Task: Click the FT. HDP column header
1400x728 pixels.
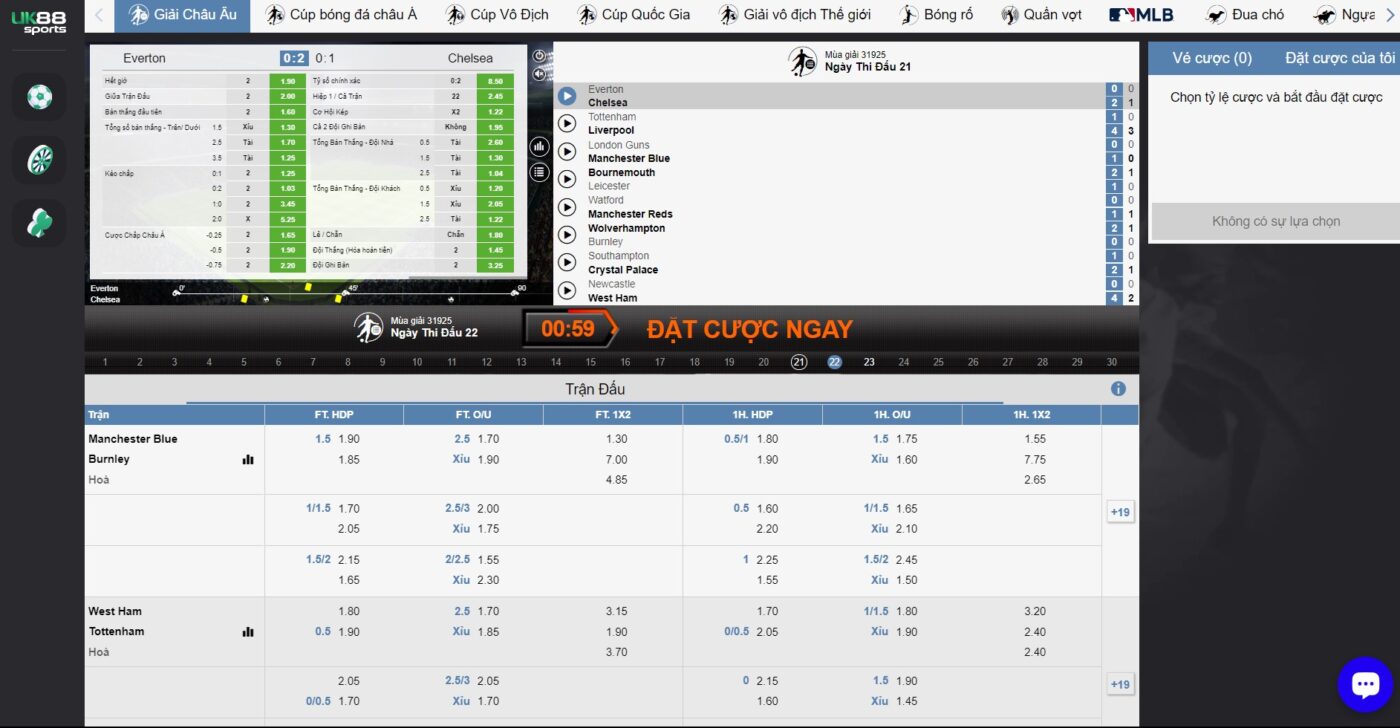Action: click(x=334, y=414)
